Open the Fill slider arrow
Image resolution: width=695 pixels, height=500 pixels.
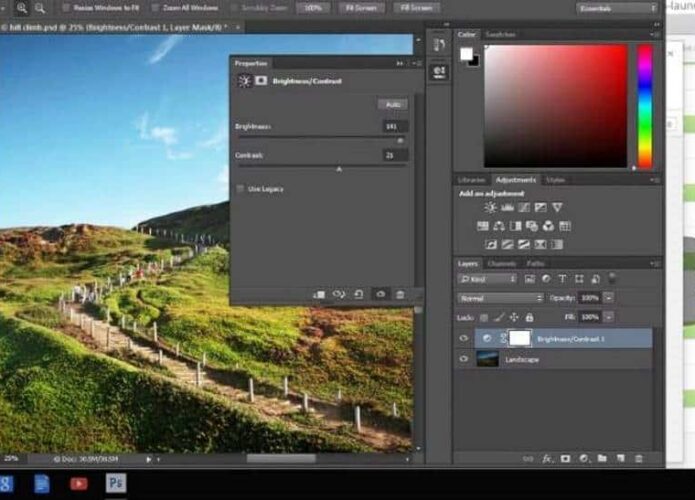coord(609,317)
